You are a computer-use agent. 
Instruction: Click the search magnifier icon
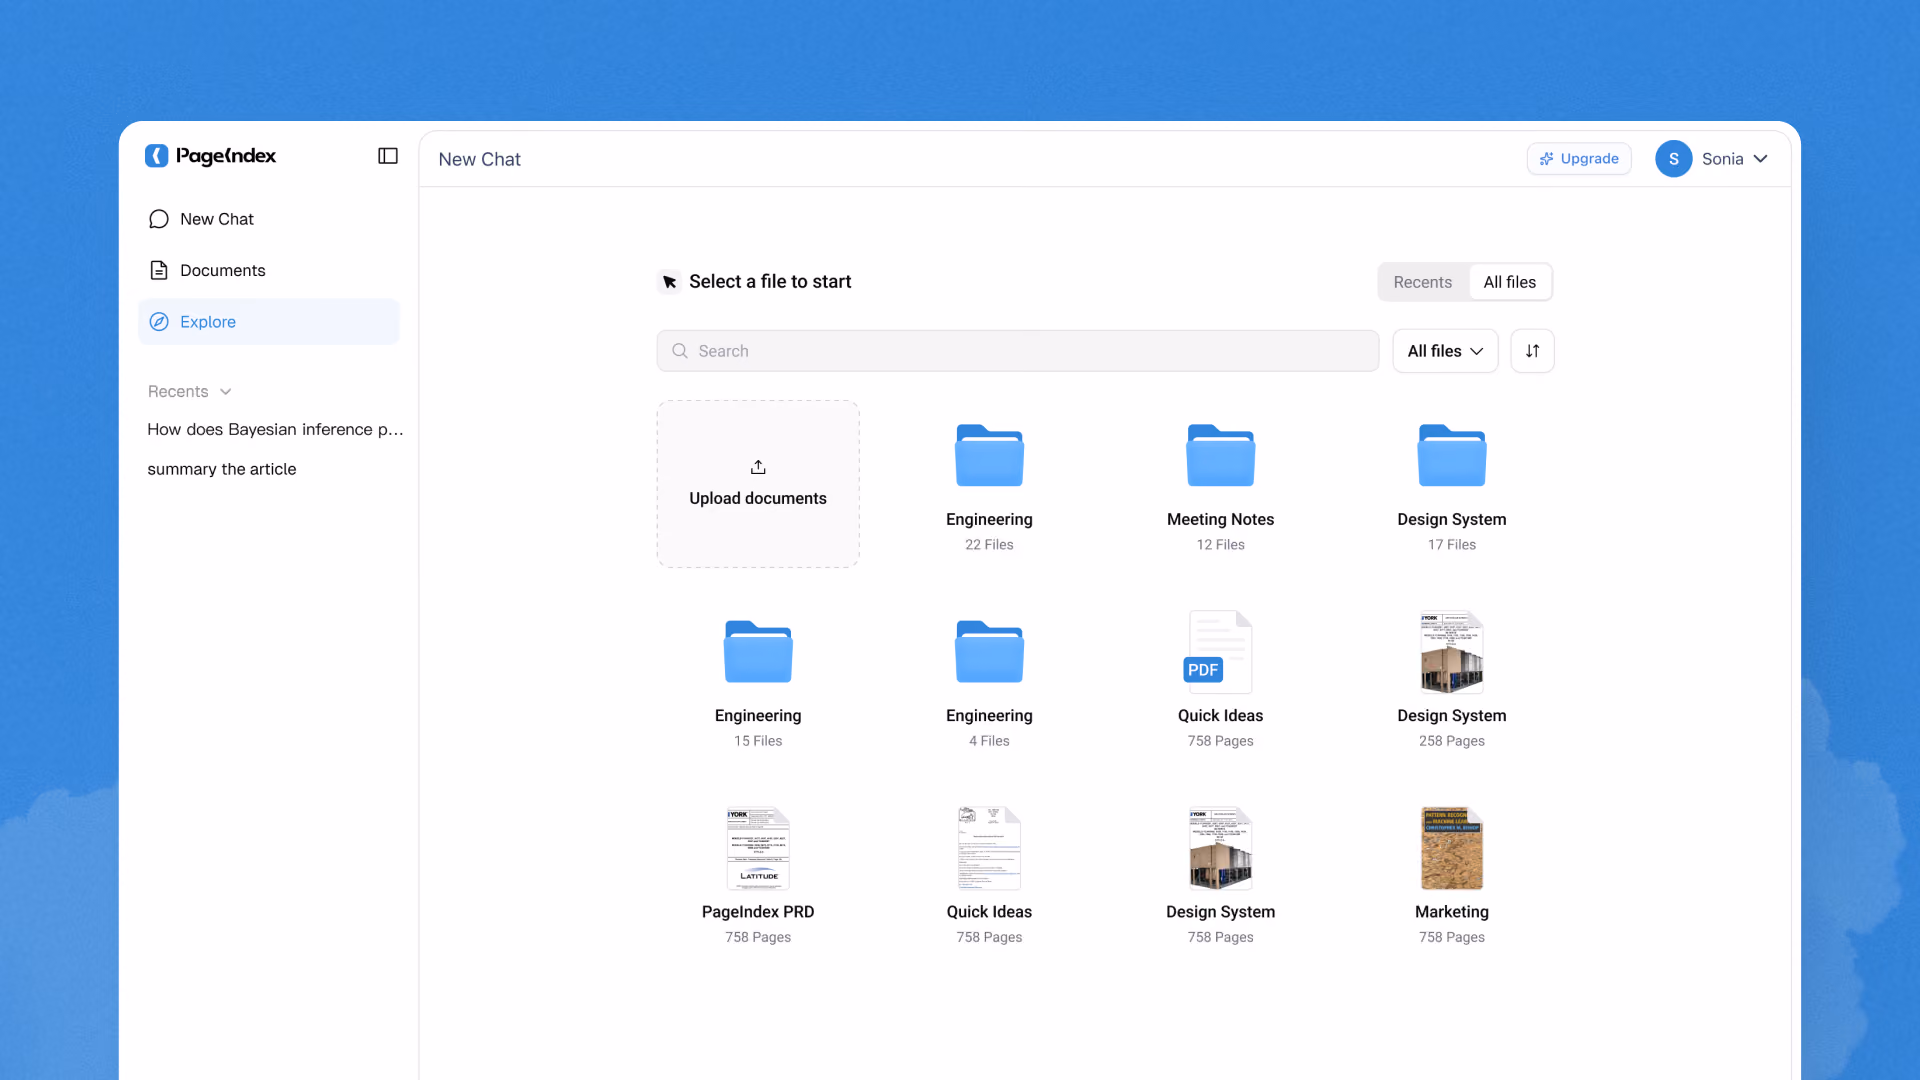[680, 351]
